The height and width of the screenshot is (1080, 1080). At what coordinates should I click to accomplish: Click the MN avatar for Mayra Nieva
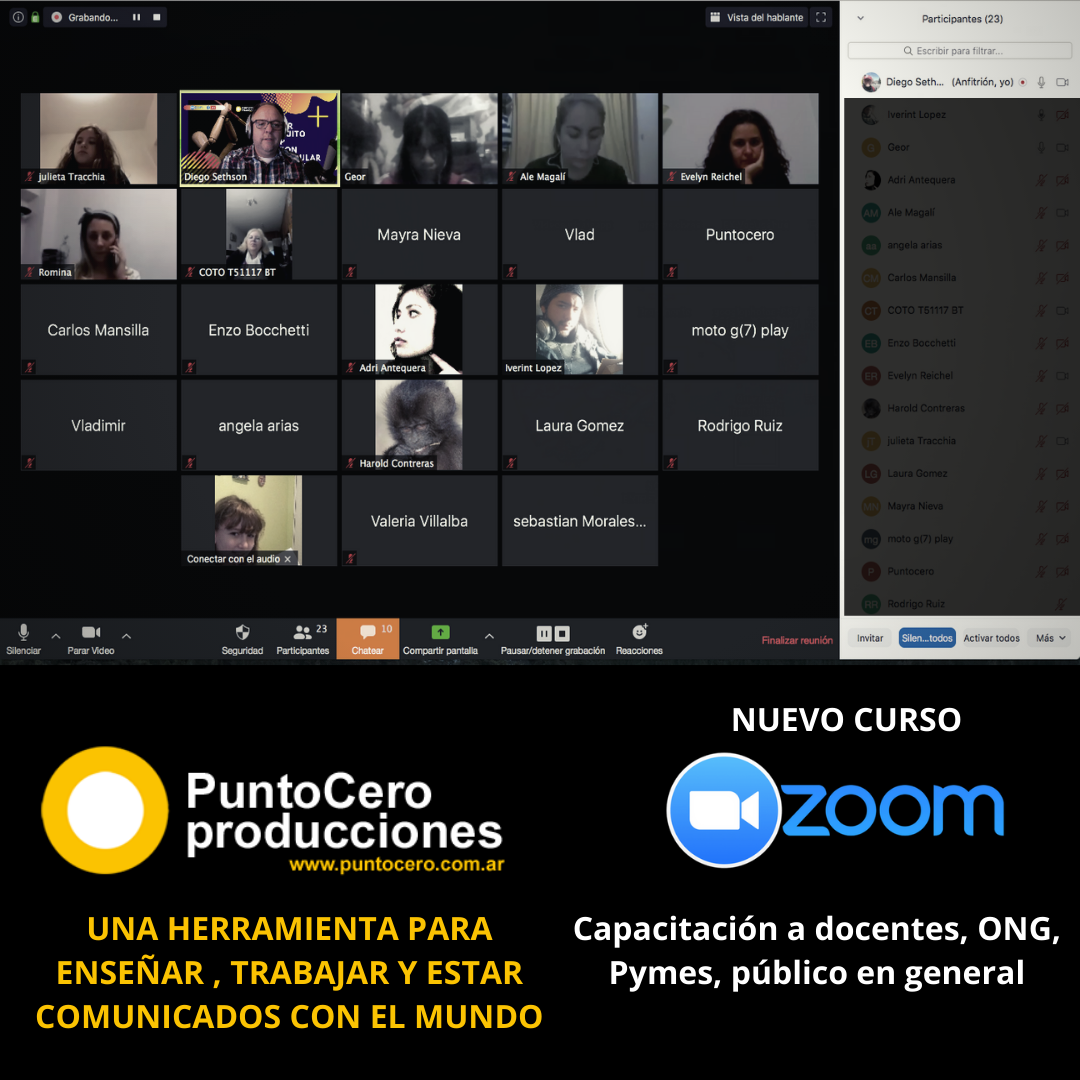click(871, 506)
